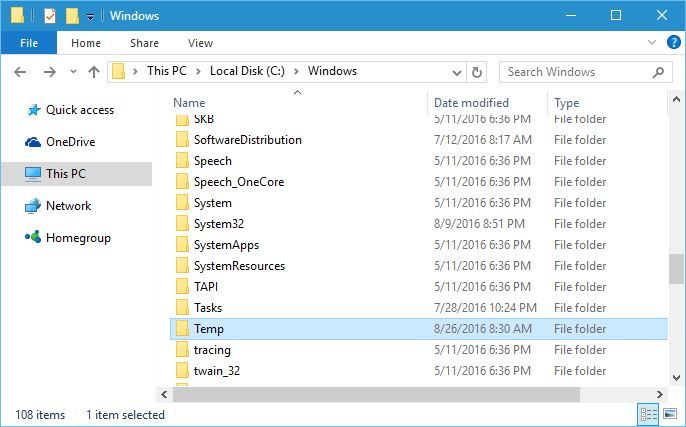Switch to the Home ribbon tab
686x427 pixels.
[x=86, y=43]
